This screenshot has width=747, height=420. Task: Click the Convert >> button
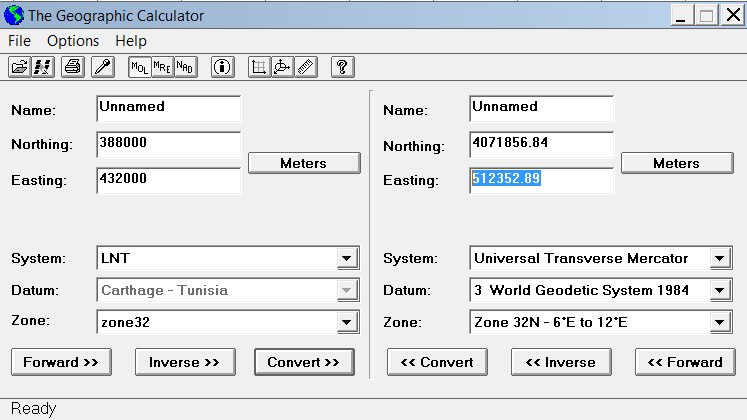[304, 362]
